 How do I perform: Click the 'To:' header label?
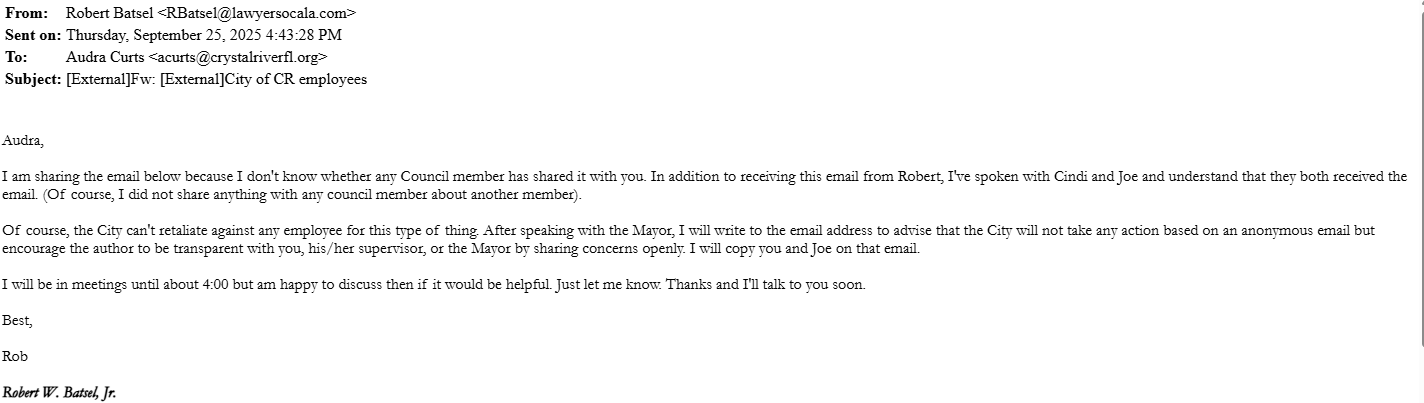point(16,57)
